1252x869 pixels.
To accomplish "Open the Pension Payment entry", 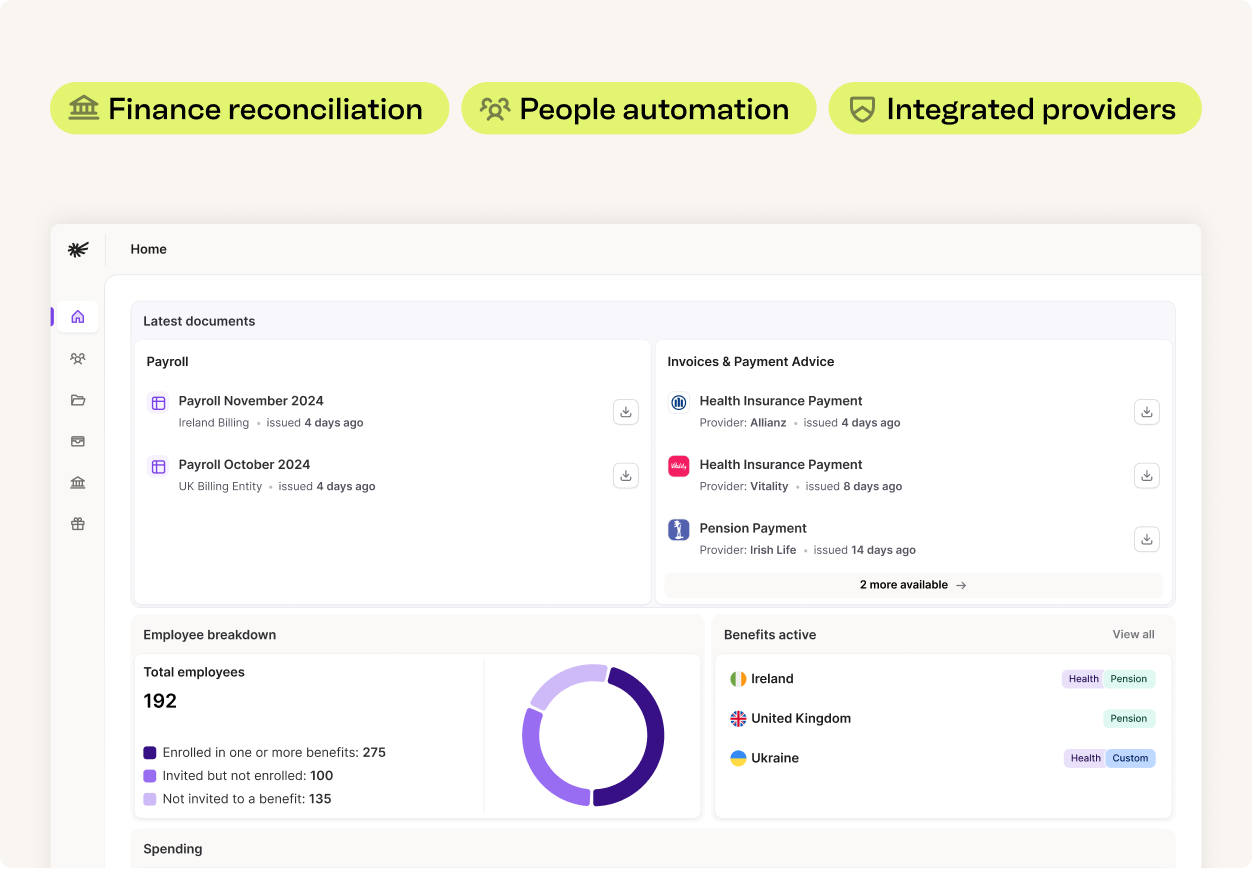I will click(x=914, y=539).
